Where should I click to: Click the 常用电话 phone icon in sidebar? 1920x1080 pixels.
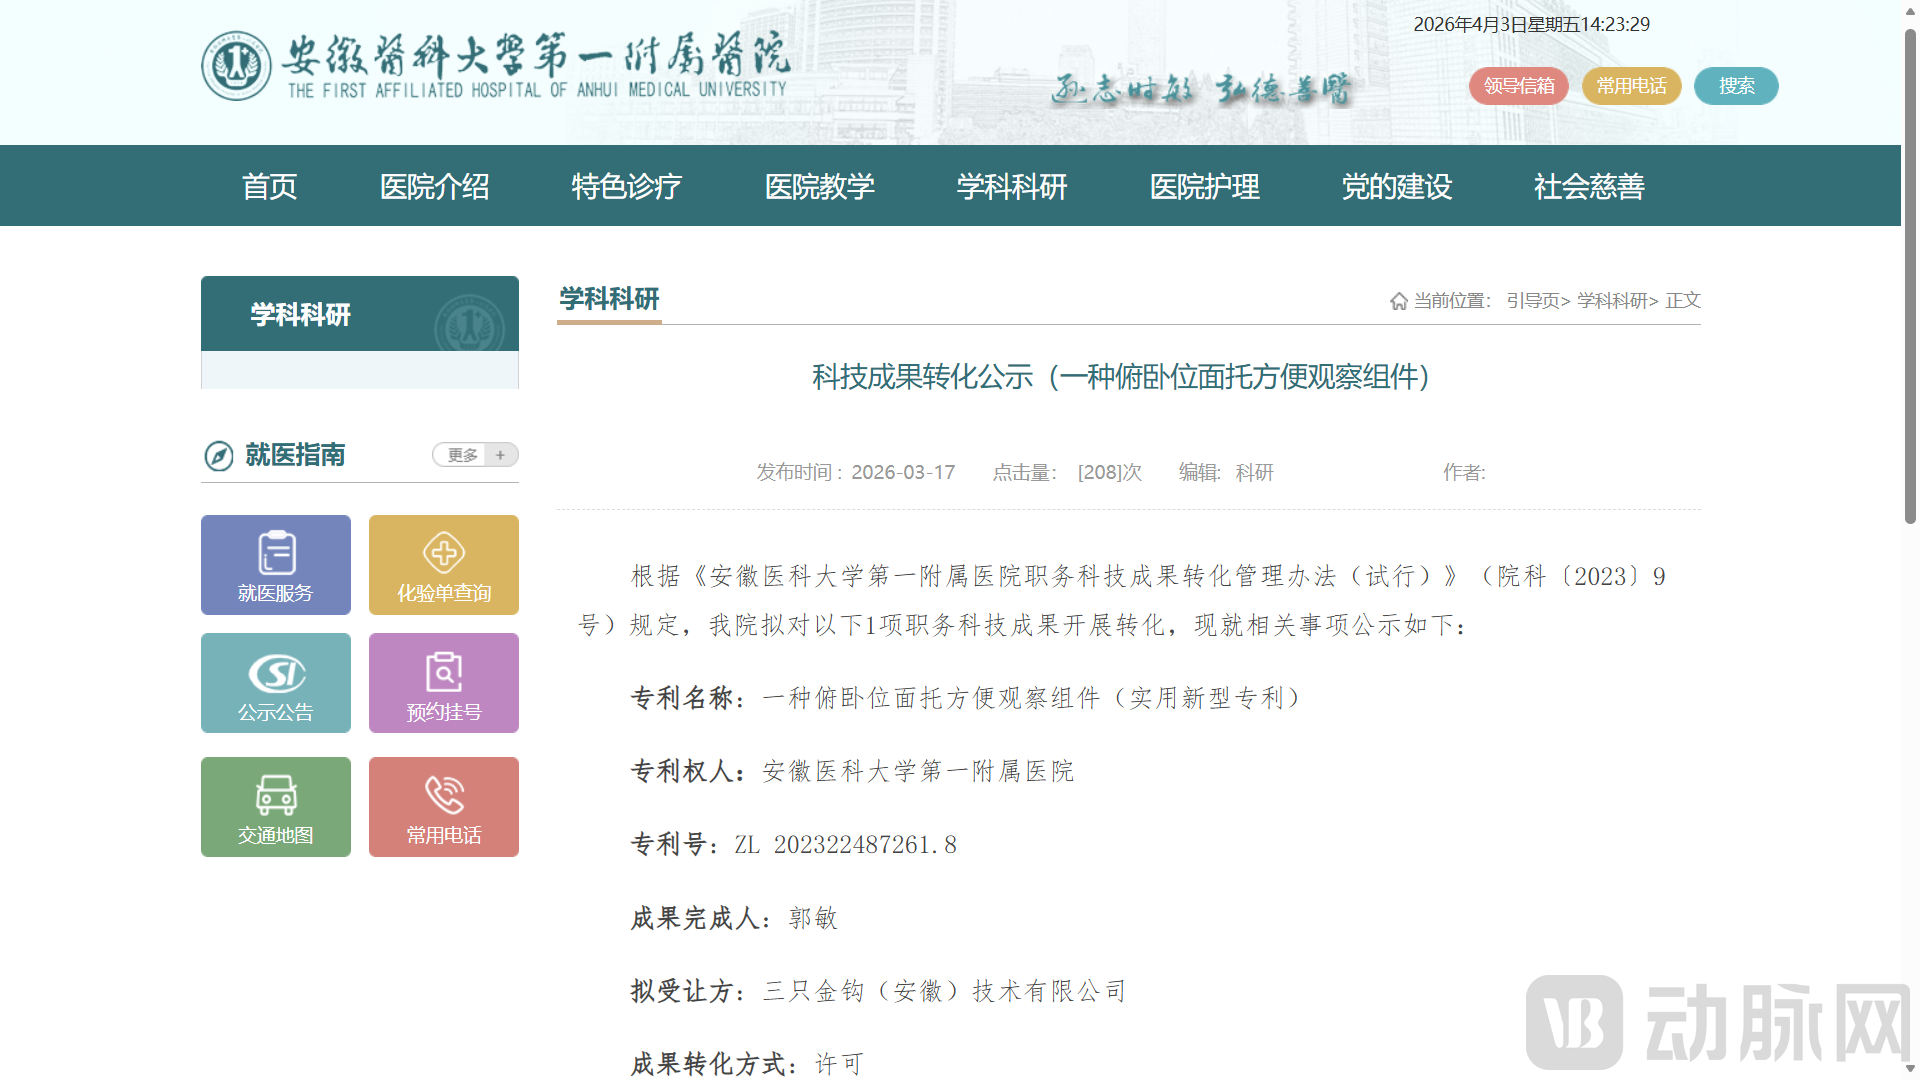(443, 806)
